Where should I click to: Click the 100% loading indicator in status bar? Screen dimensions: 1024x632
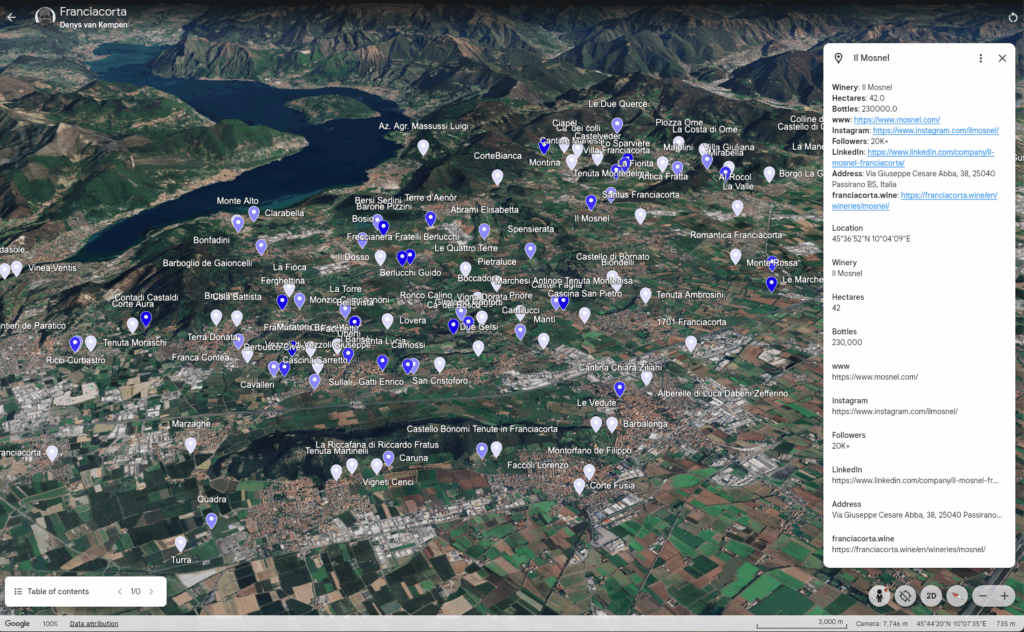pyautogui.click(x=50, y=624)
